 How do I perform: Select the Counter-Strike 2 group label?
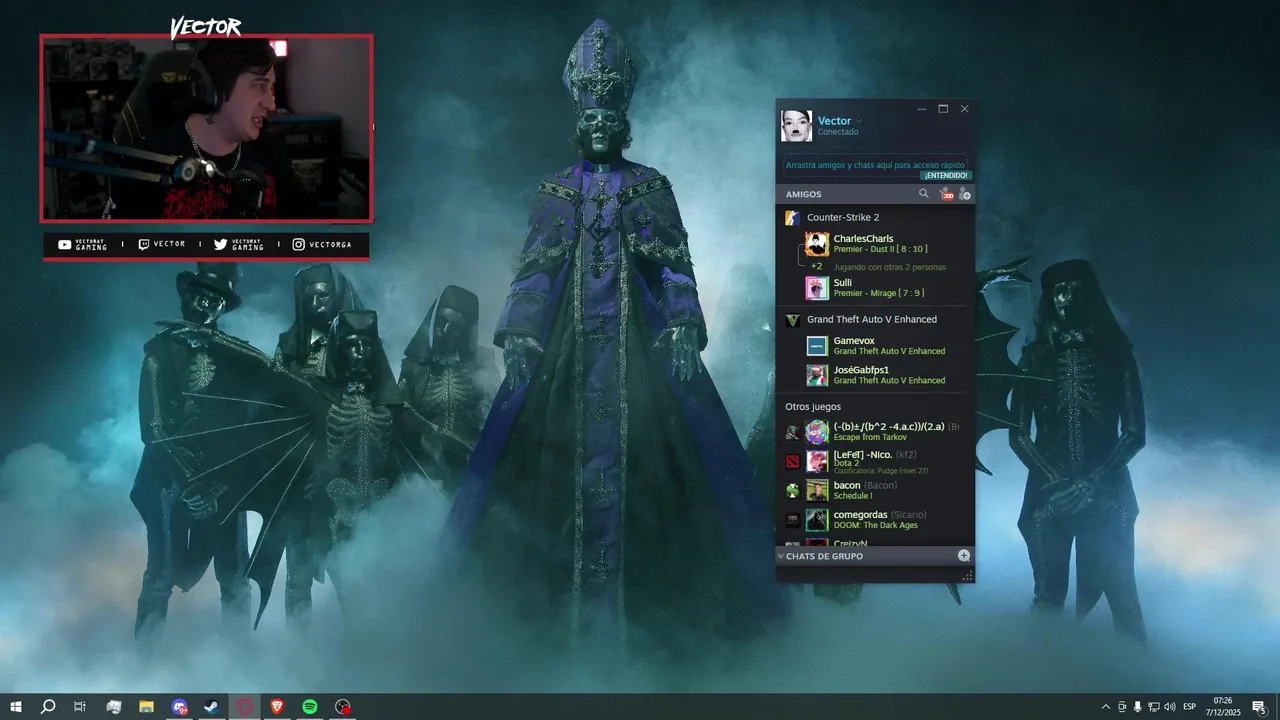pos(843,217)
